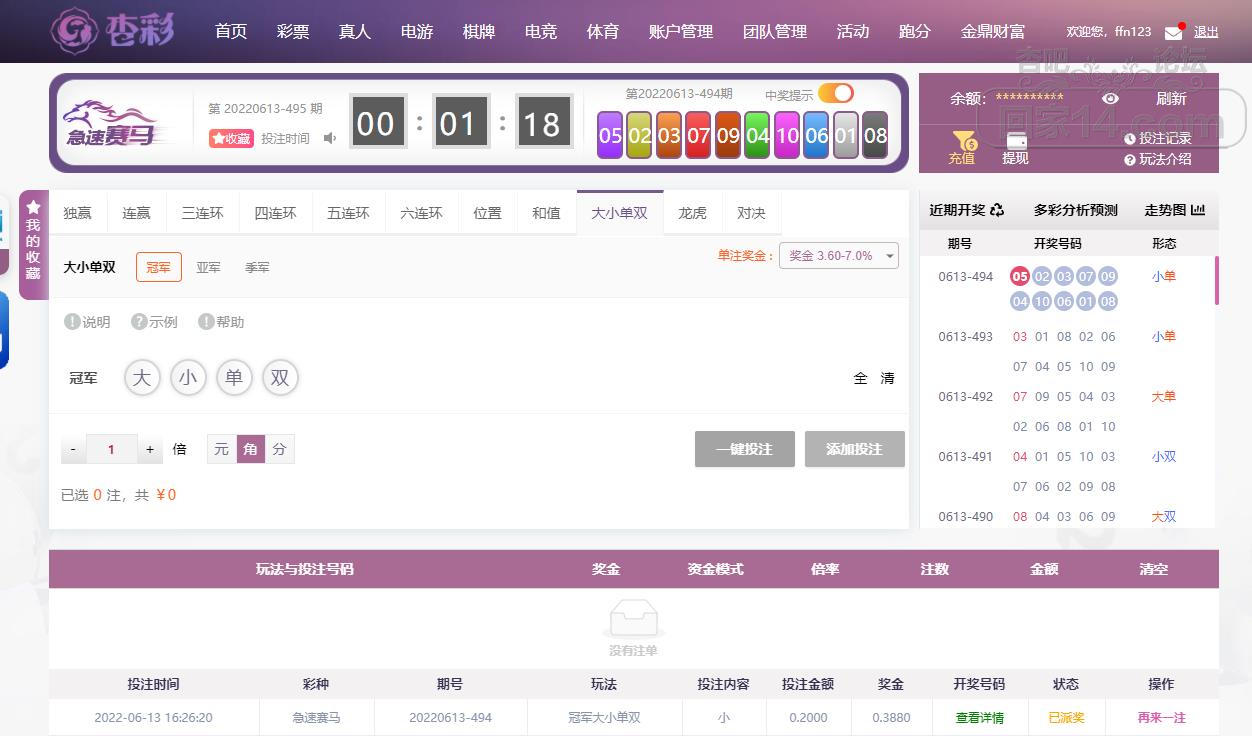
Task: Switch to the 龙虎 play tab
Action: 692,213
